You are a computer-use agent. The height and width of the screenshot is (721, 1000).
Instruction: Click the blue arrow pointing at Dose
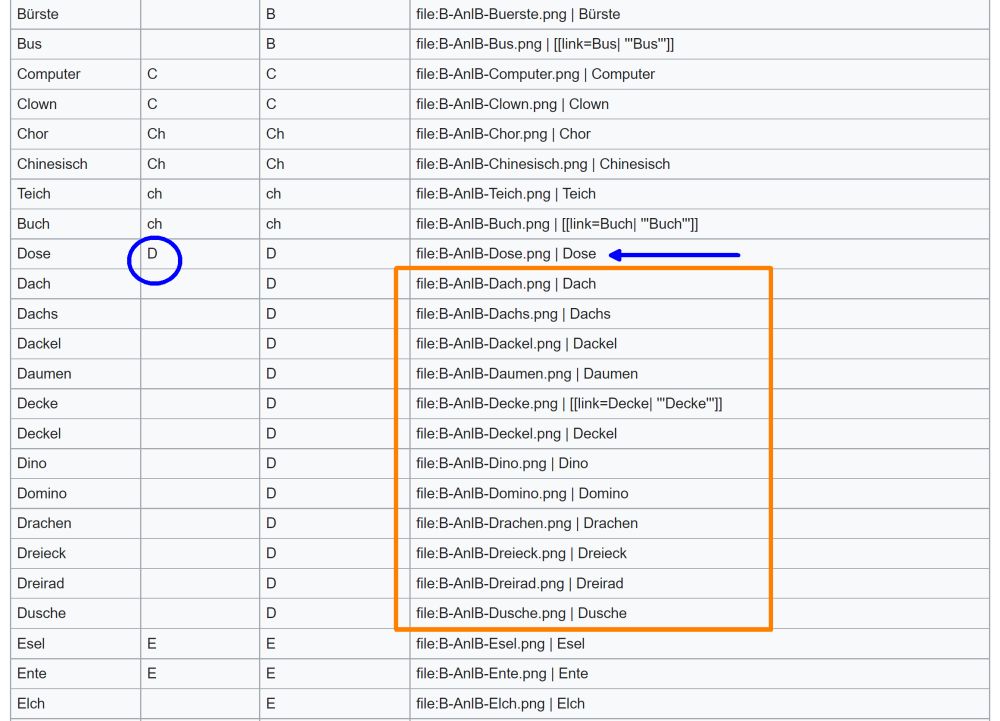pyautogui.click(x=674, y=255)
